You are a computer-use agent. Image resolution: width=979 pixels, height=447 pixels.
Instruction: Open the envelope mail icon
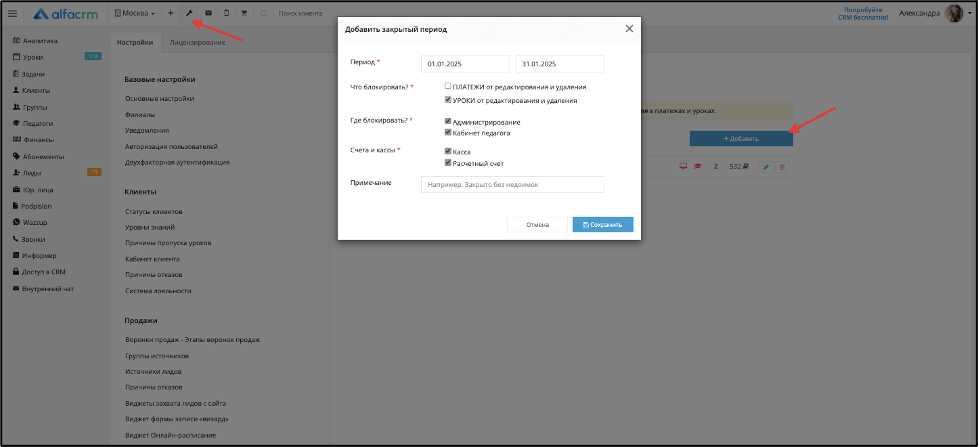(x=208, y=13)
